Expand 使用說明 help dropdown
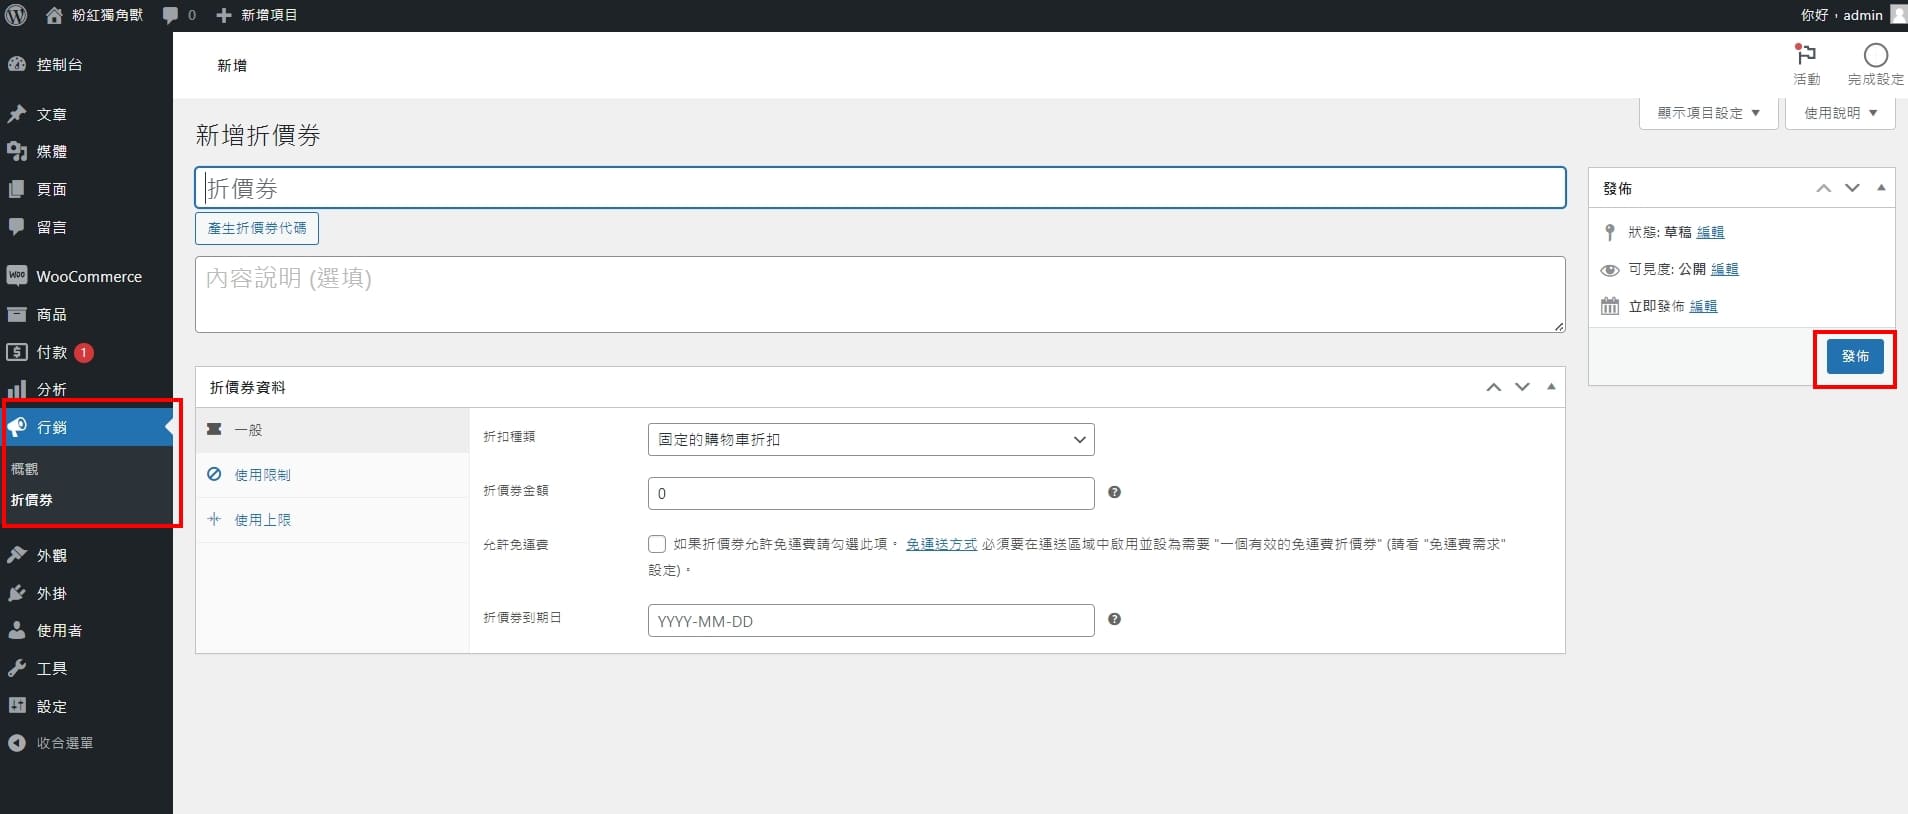The height and width of the screenshot is (814, 1908). pos(1841,113)
